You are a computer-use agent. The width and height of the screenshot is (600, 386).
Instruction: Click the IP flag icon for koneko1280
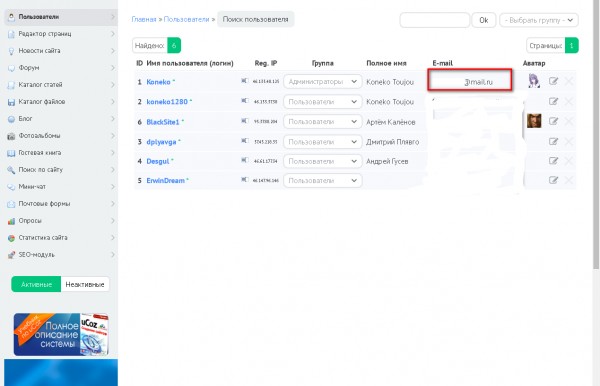point(245,101)
